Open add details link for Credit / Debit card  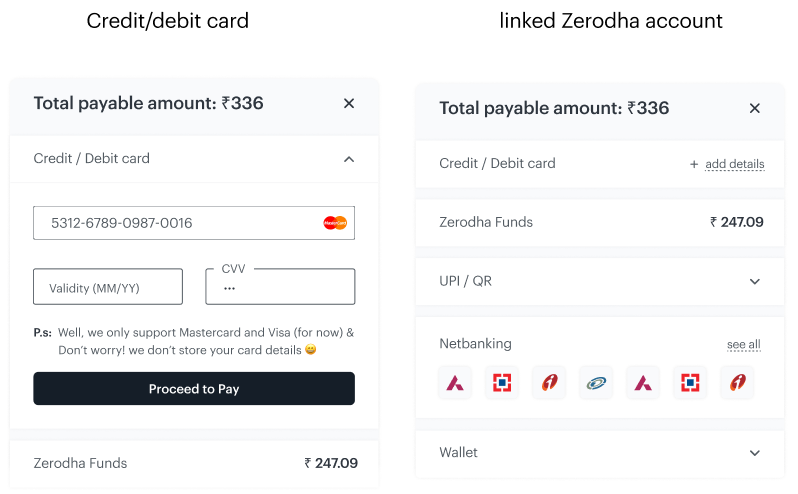tap(735, 164)
